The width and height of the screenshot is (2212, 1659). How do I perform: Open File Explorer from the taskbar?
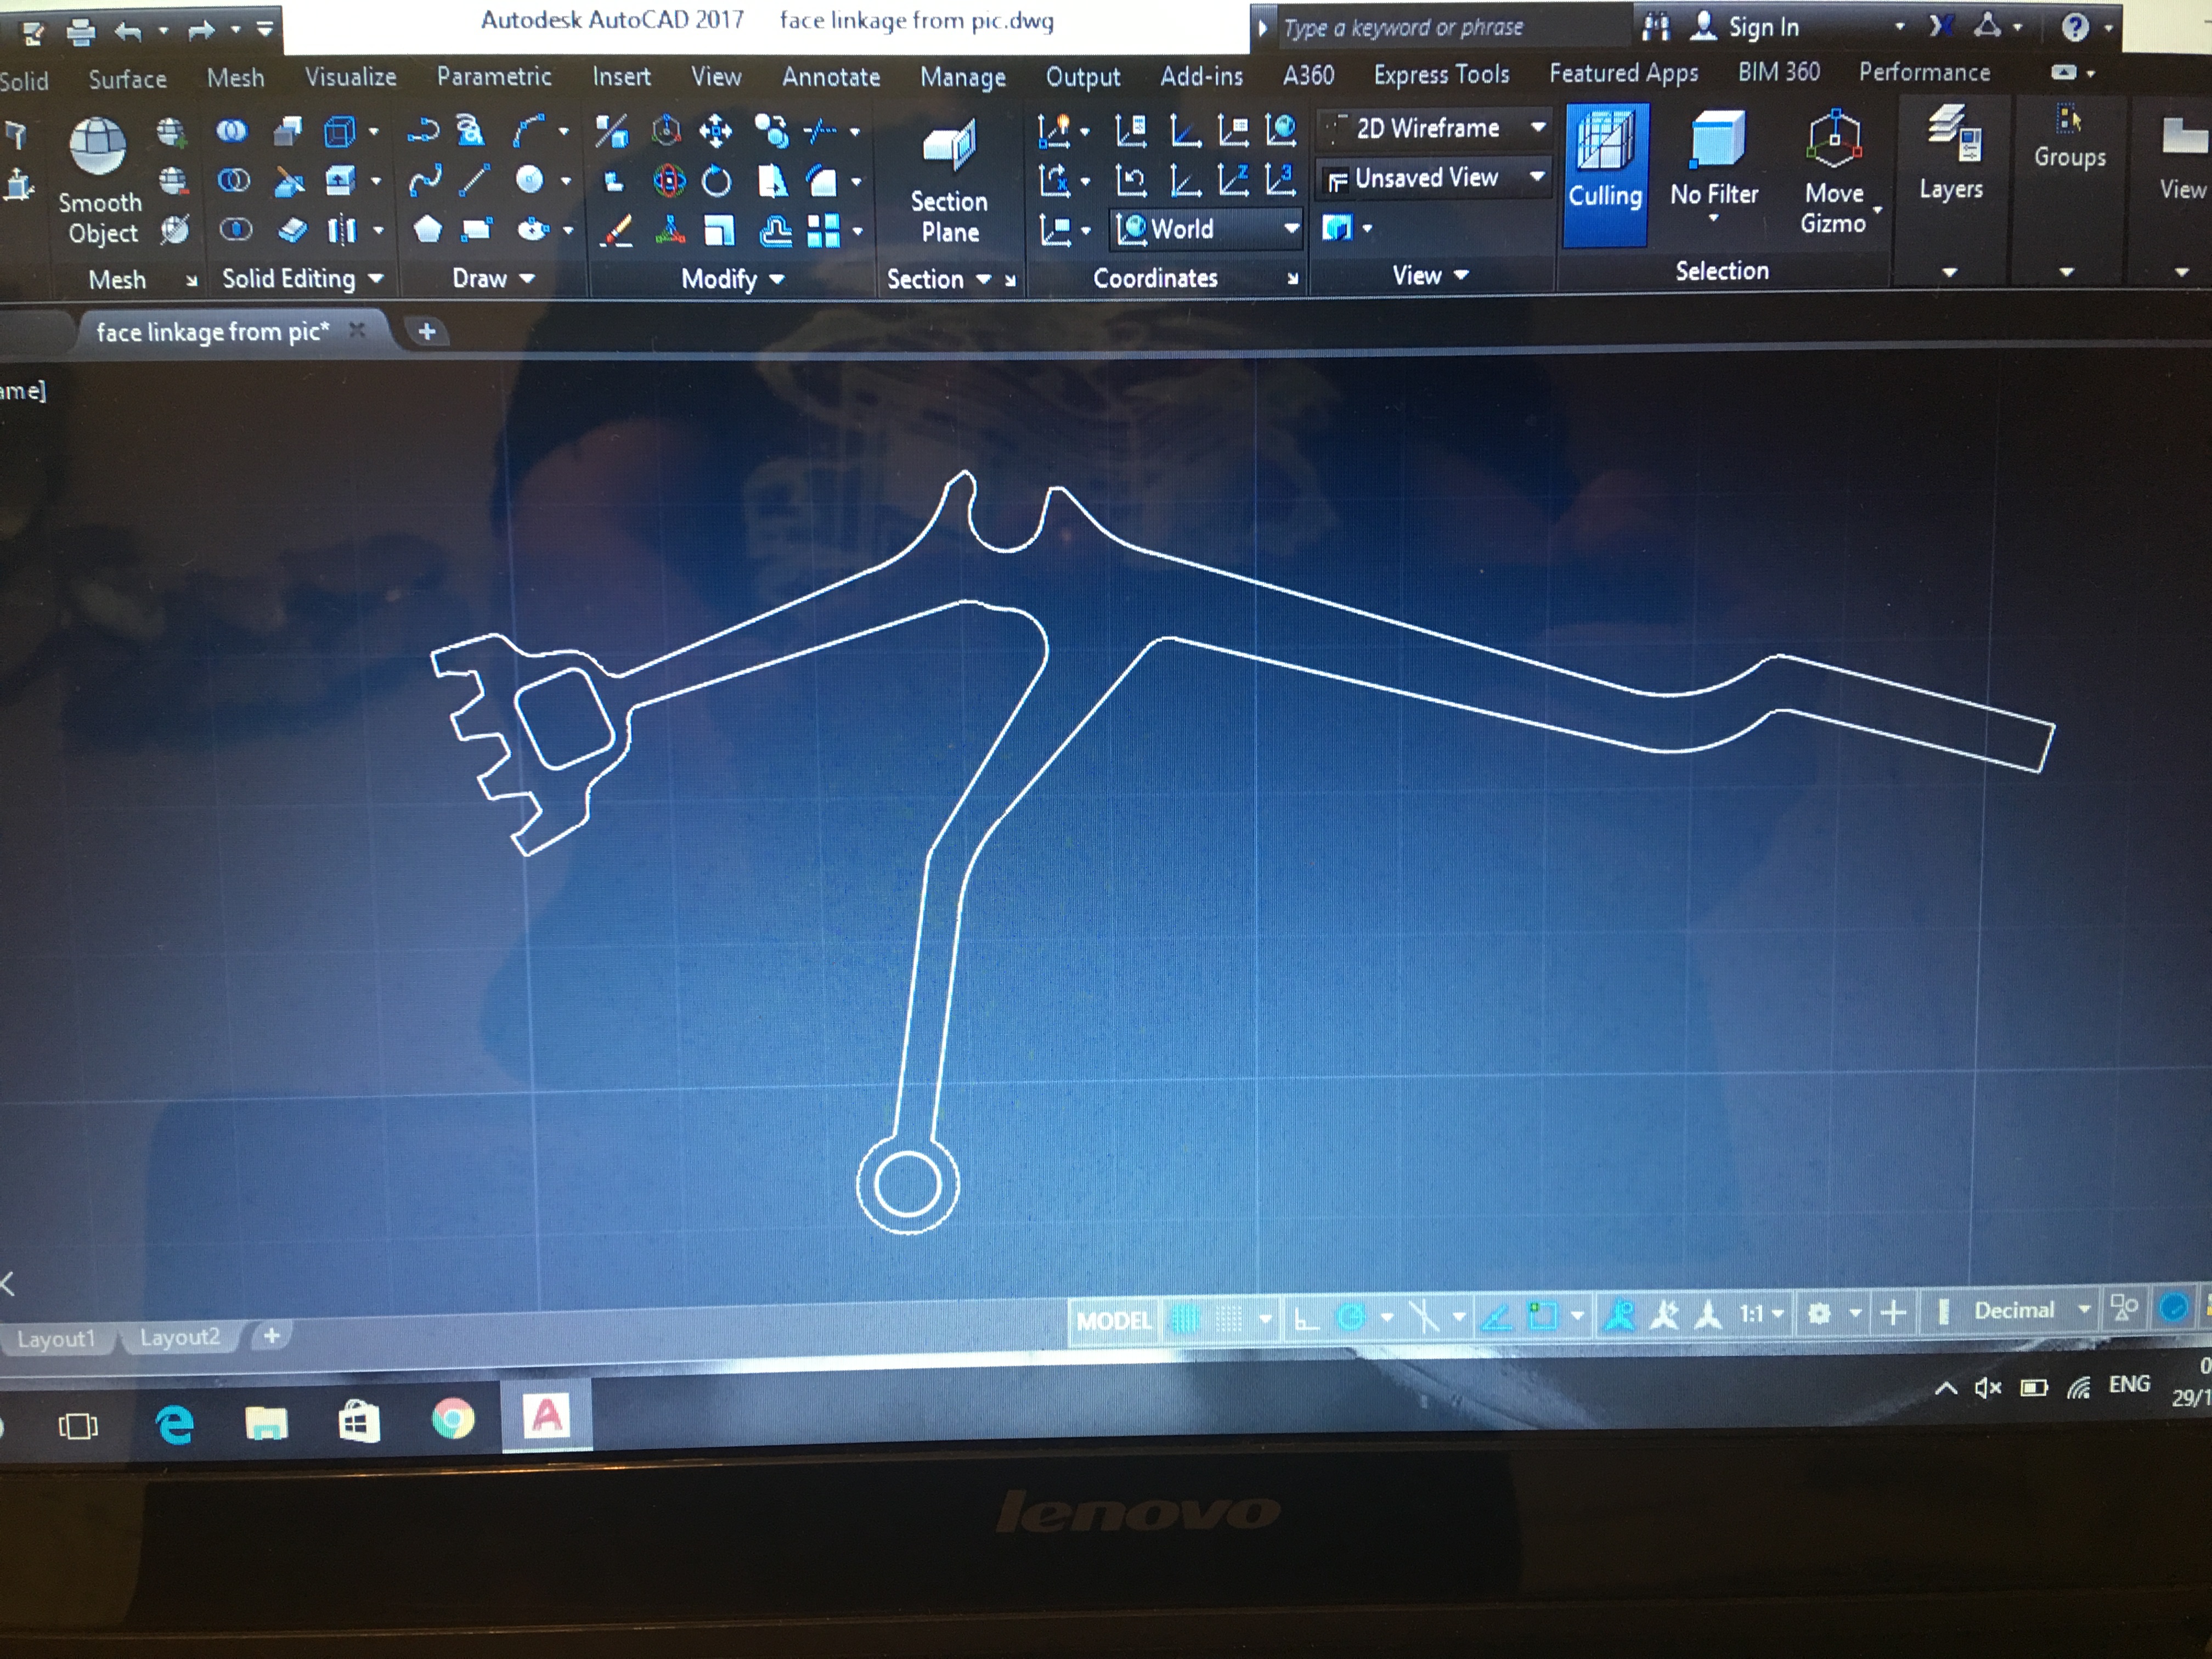(x=266, y=1423)
